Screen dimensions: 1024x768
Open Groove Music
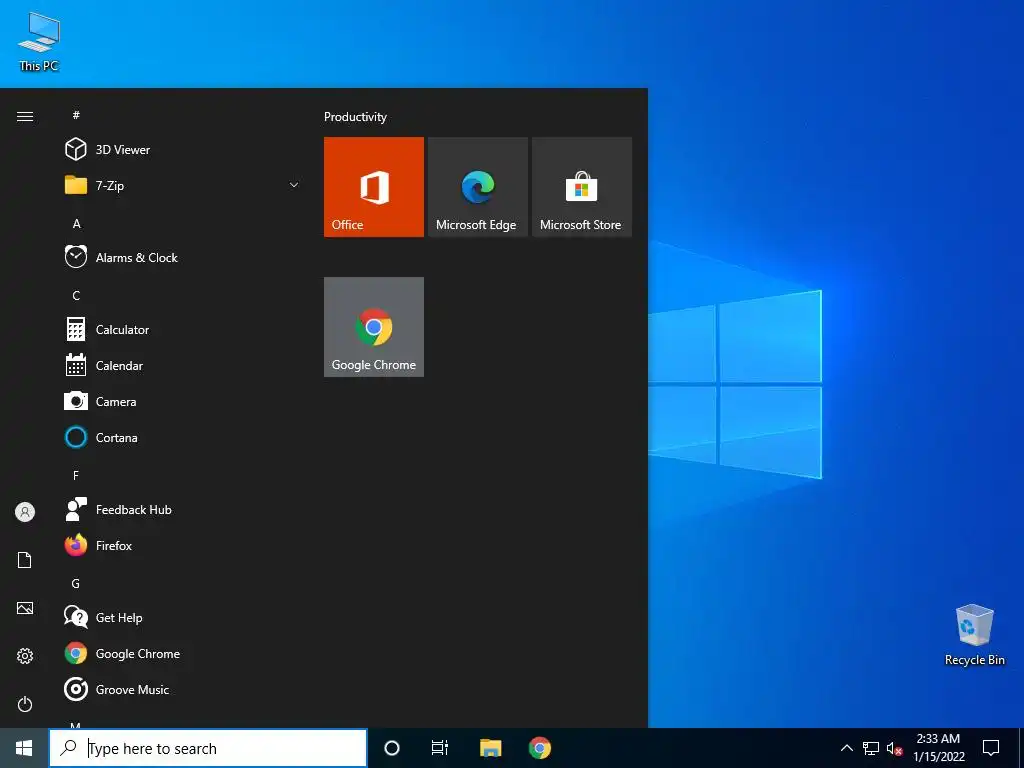[183, 689]
